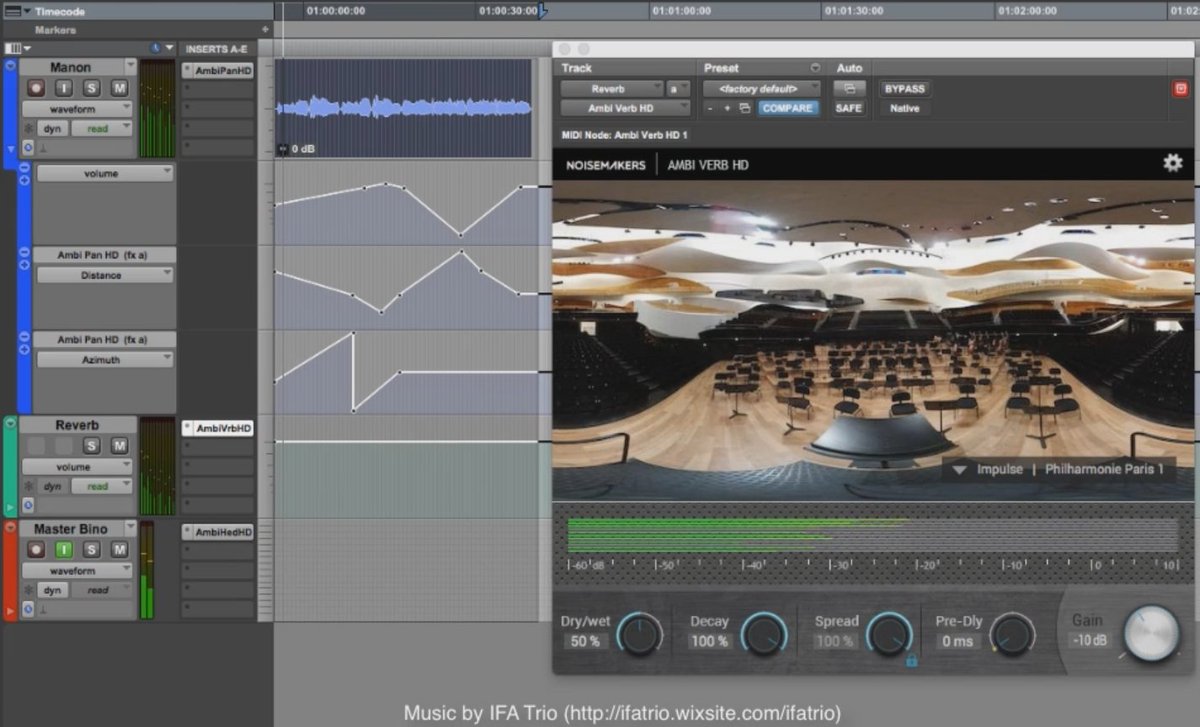Open the Preset section circular menu arrow
The width and height of the screenshot is (1200, 727).
tap(815, 68)
